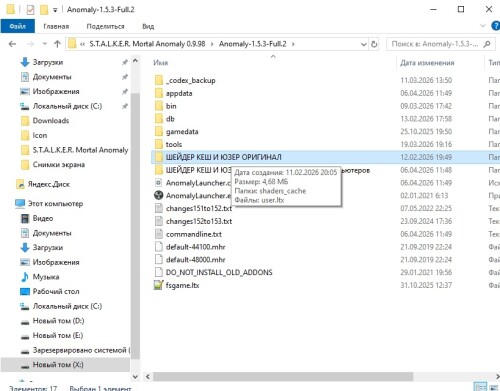Click navigation pane scroll down arrow
Screen dimensions: 500x391
click(135, 377)
